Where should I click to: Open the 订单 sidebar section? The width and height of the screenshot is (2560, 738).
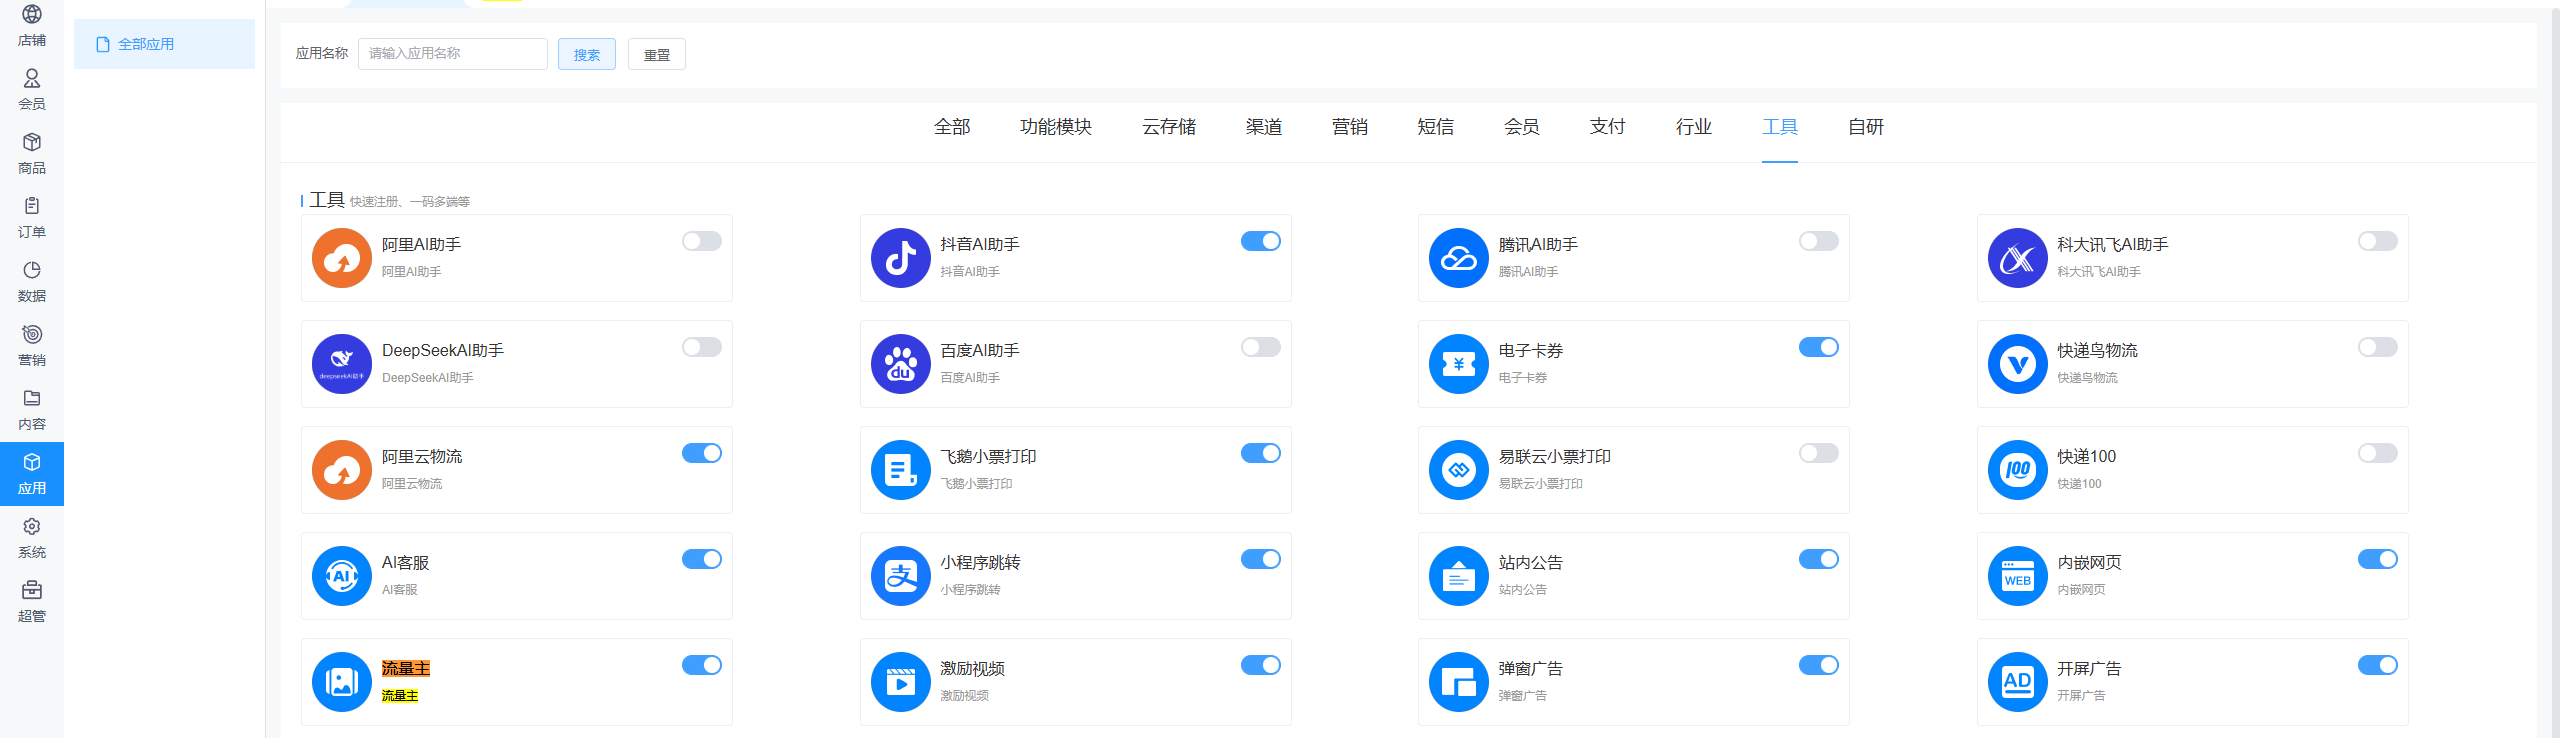32,218
